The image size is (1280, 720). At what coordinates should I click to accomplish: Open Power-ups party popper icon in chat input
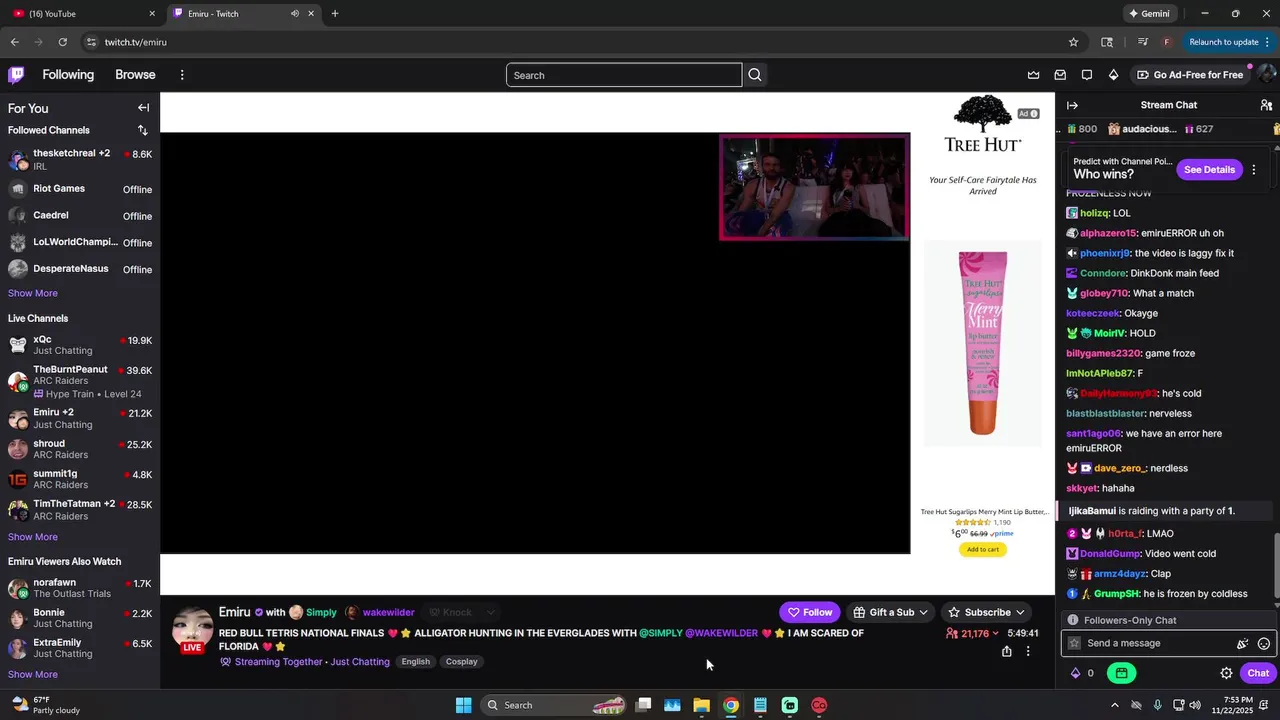pos(1243,644)
